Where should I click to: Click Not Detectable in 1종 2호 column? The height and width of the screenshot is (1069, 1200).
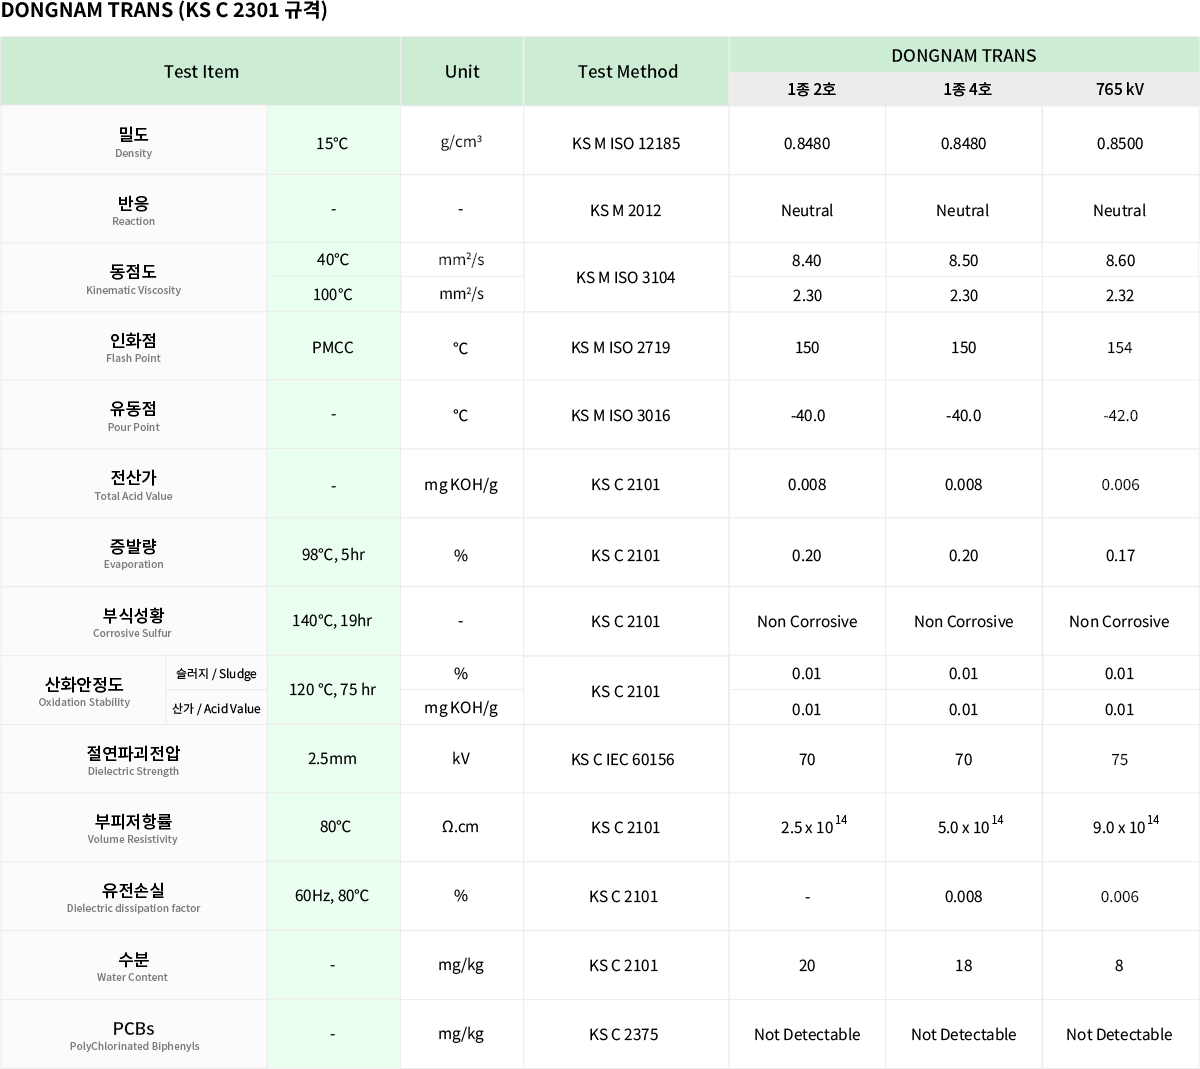[807, 1034]
